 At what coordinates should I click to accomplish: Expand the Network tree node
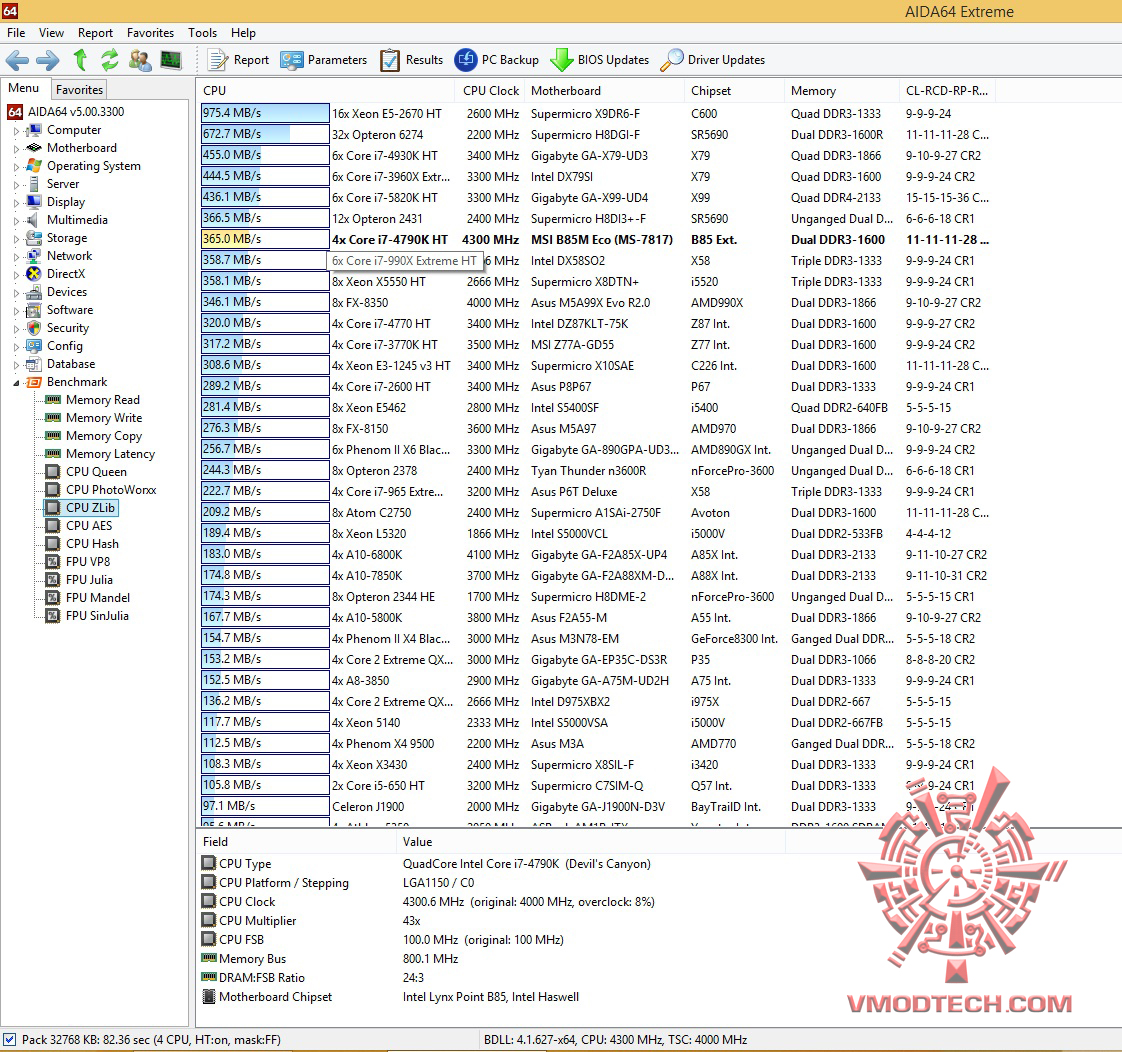16,256
